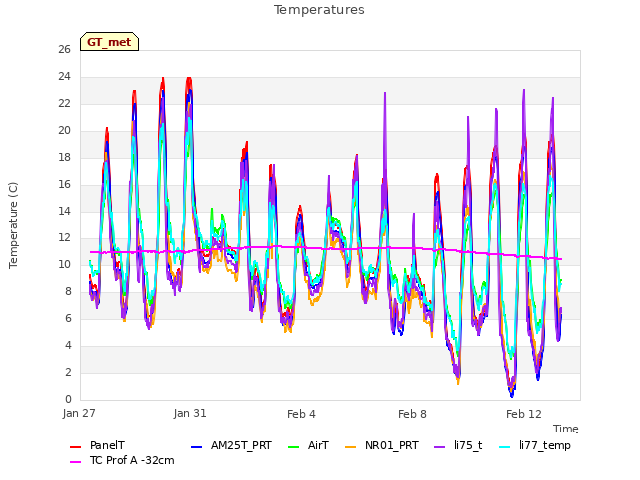
Task: Toggle the PanelT legend entry
Action: [x=97, y=445]
